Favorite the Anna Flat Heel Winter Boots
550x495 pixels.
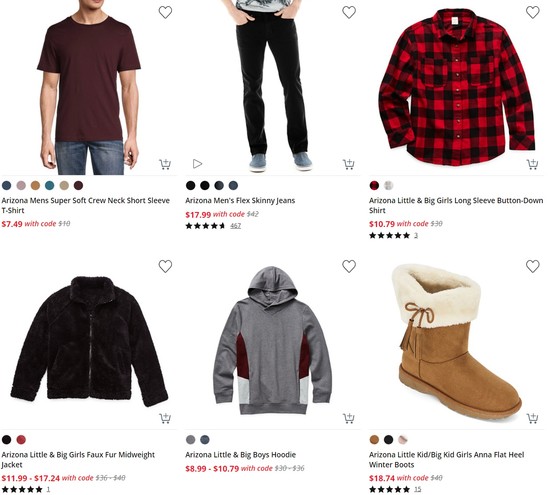click(532, 266)
